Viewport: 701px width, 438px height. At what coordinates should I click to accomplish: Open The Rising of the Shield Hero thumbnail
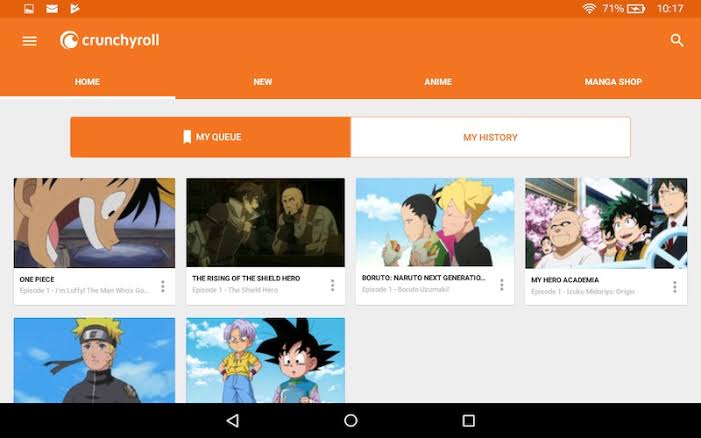point(266,222)
